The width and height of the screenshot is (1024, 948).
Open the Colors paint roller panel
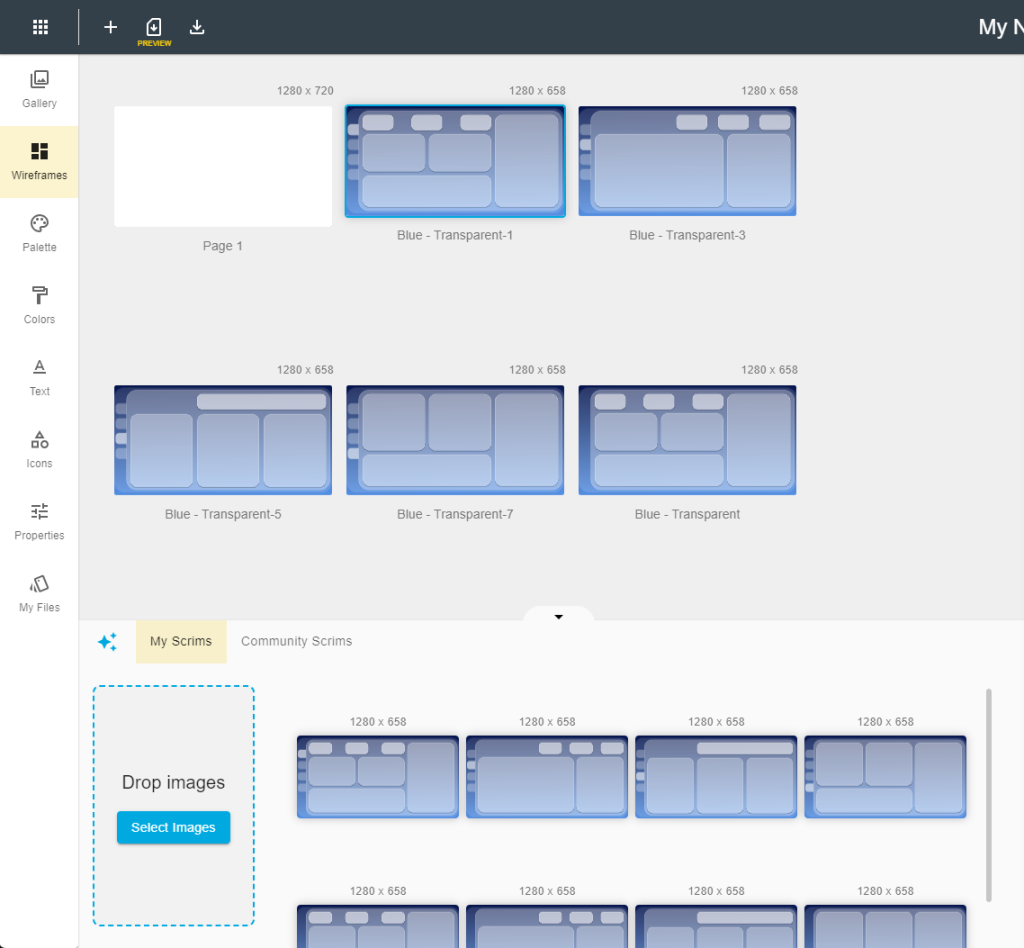coord(39,305)
